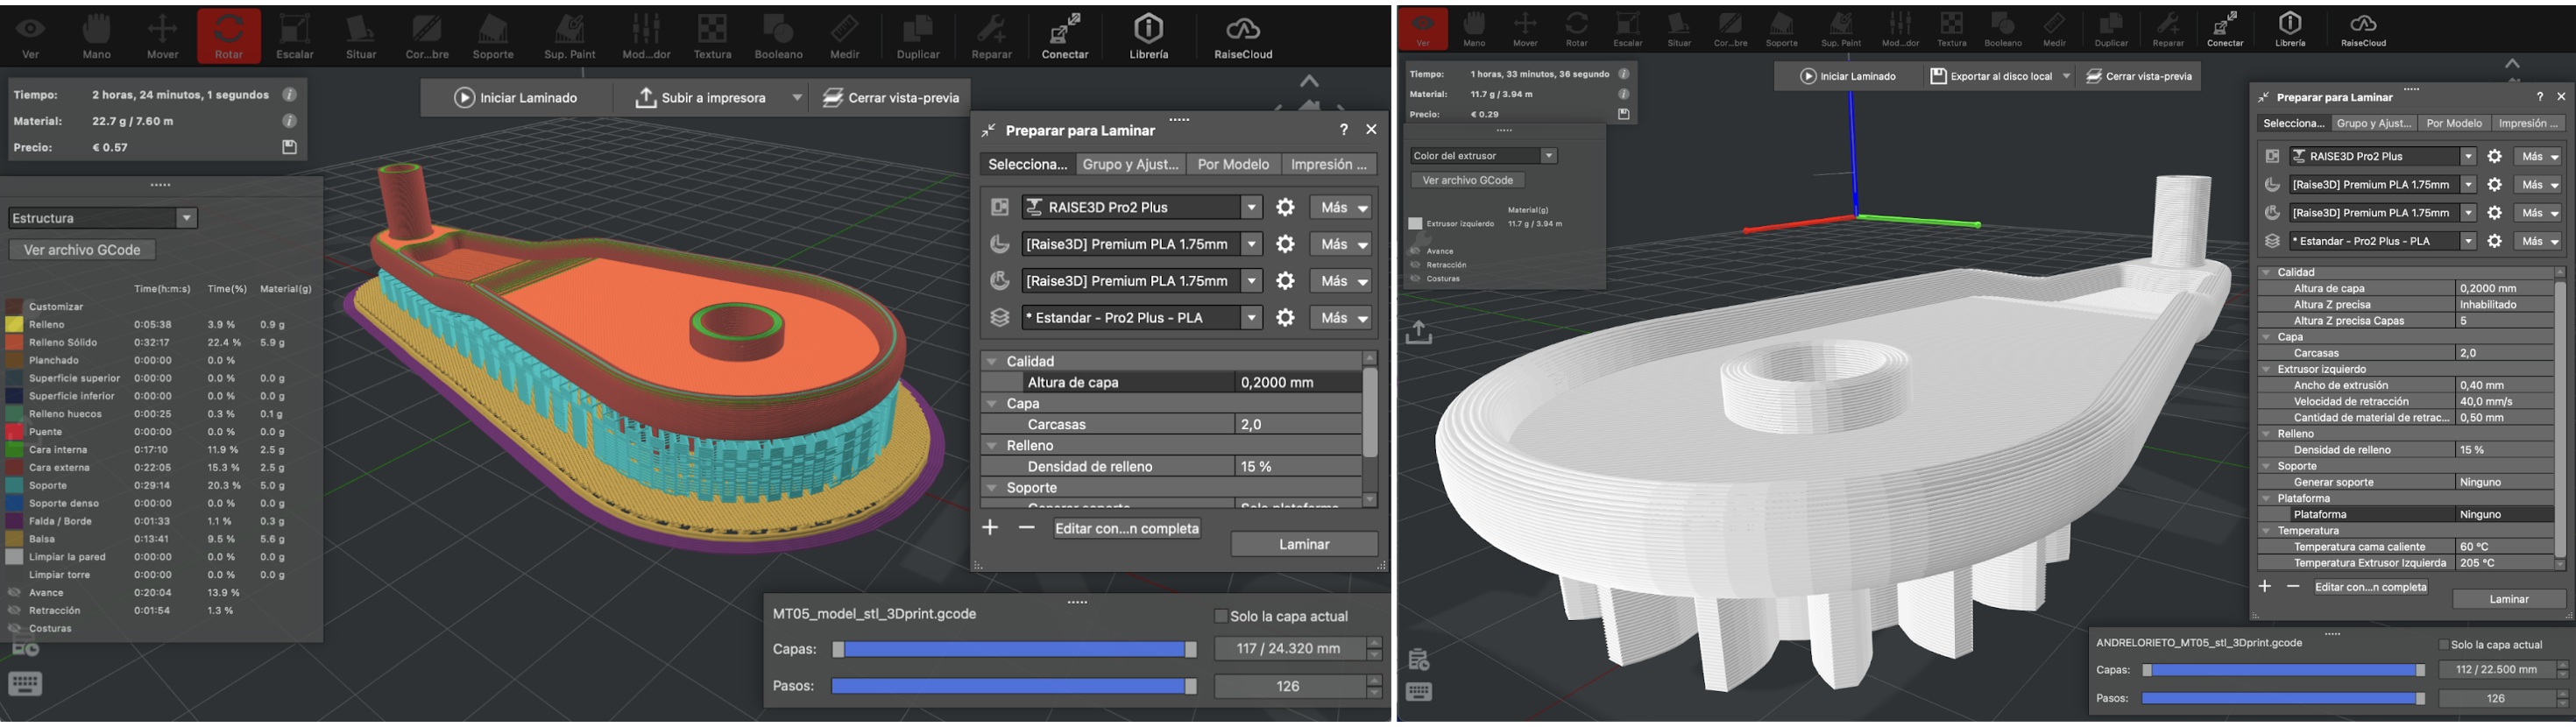Viewport: 2576px width, 727px height.
Task: Click the Reparar icon in the left window
Action: pos(991,35)
